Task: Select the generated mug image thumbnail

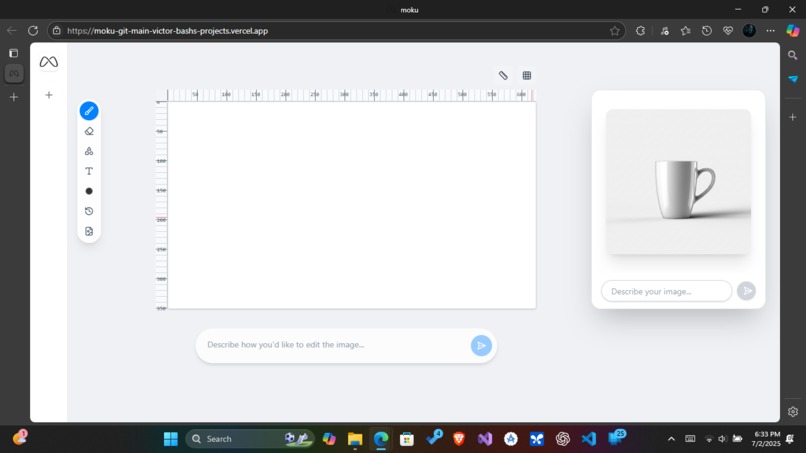Action: 678,182
